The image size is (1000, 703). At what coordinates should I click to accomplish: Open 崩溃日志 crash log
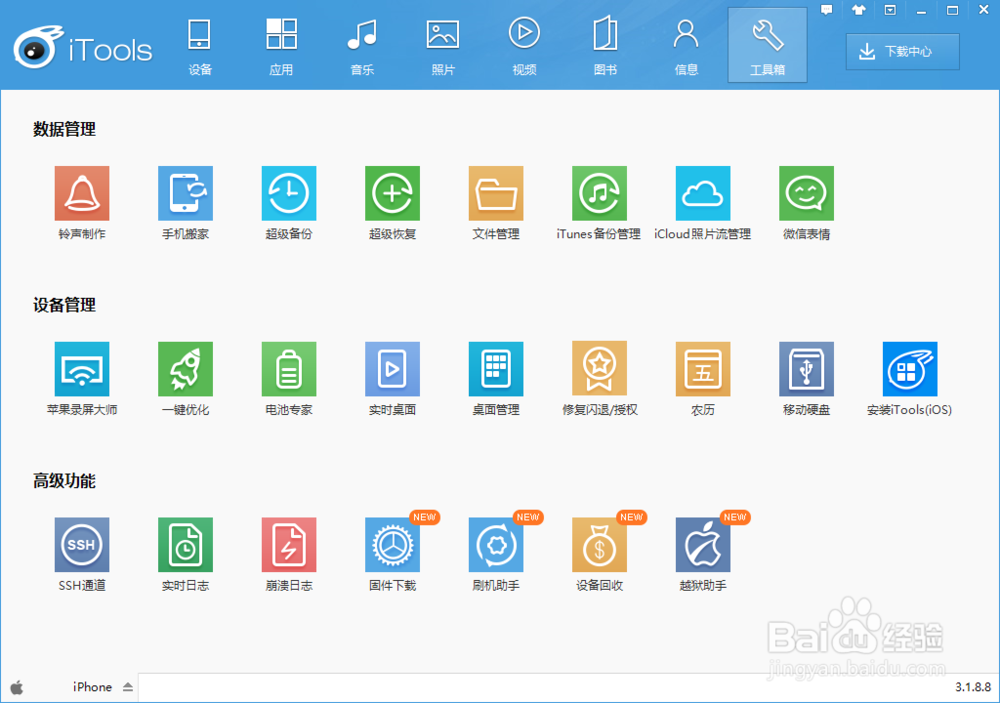[289, 545]
